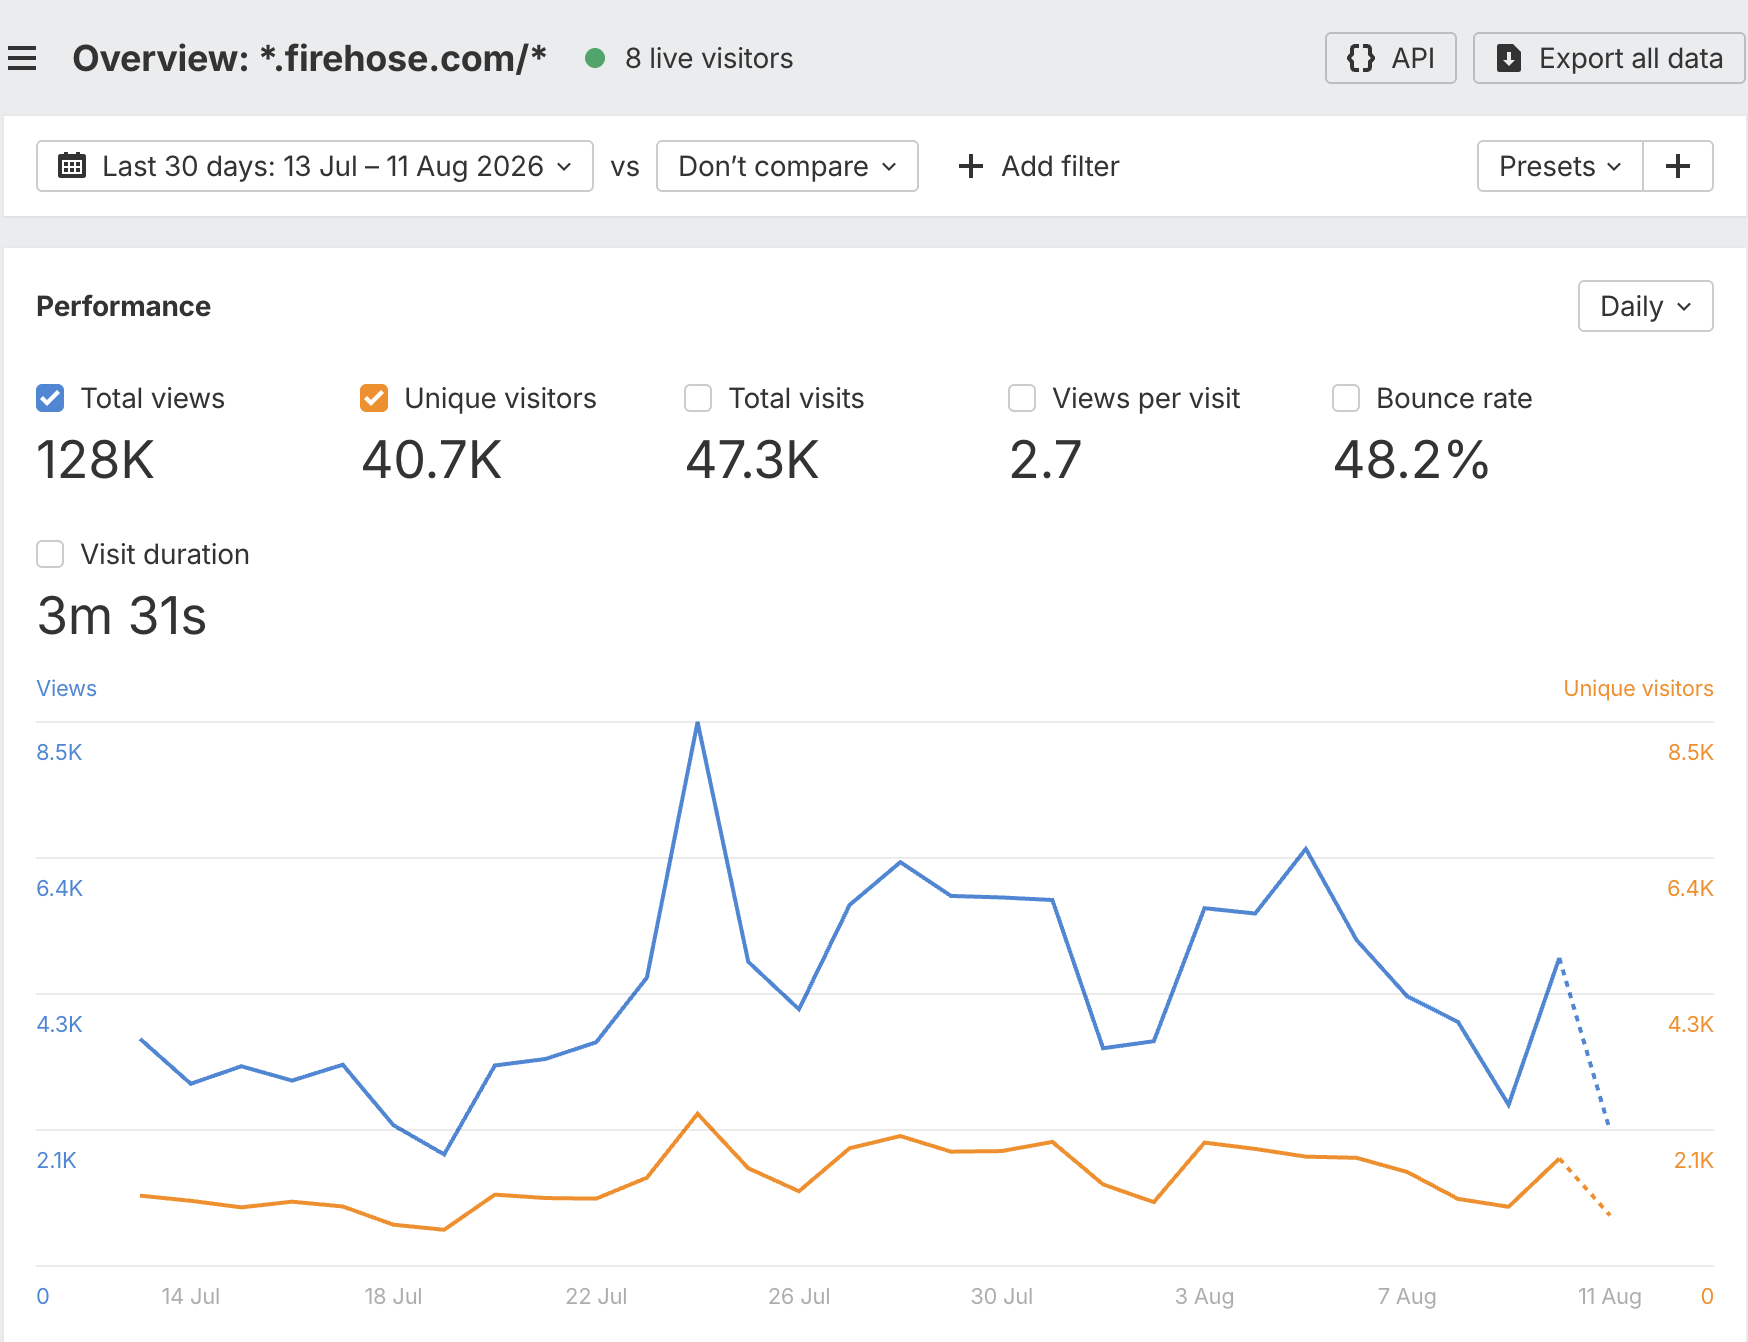Click the Overview: *.firehose.com/* title
Image resolution: width=1748 pixels, height=1342 pixels.
click(309, 58)
